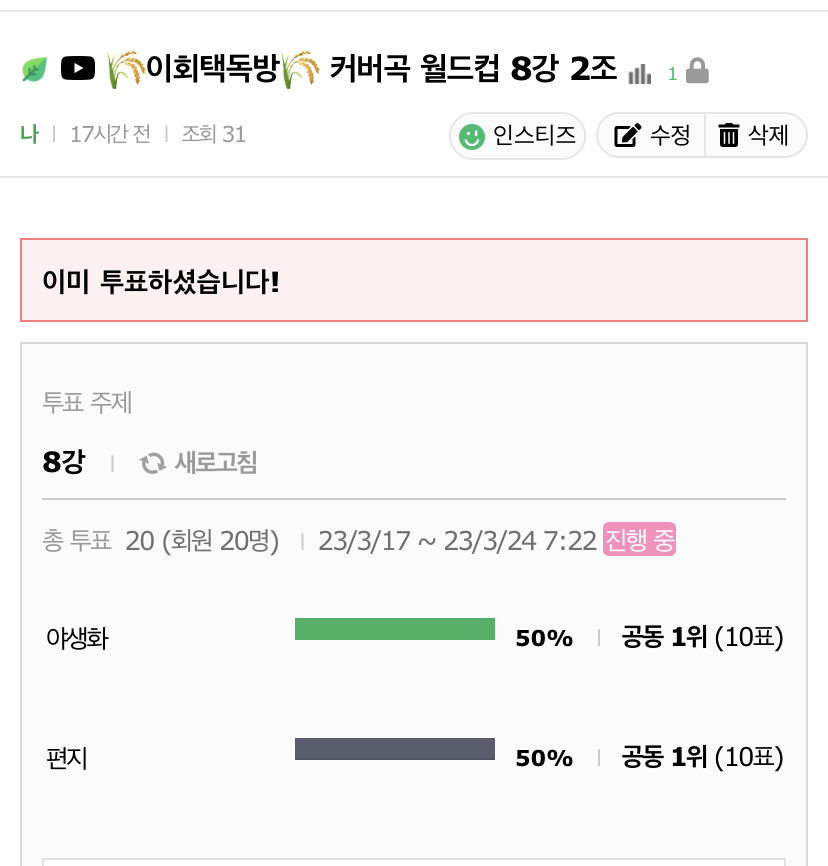Click the smiley face icon on the 인스티즈 button

click(471, 136)
